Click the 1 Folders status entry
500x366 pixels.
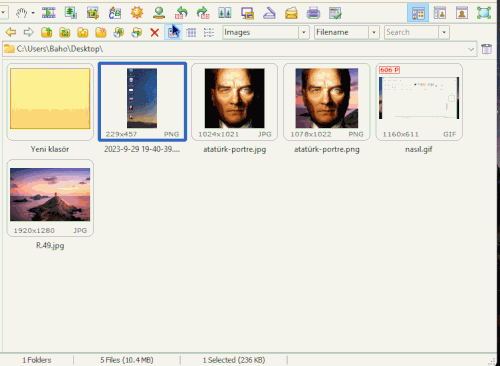[37, 360]
